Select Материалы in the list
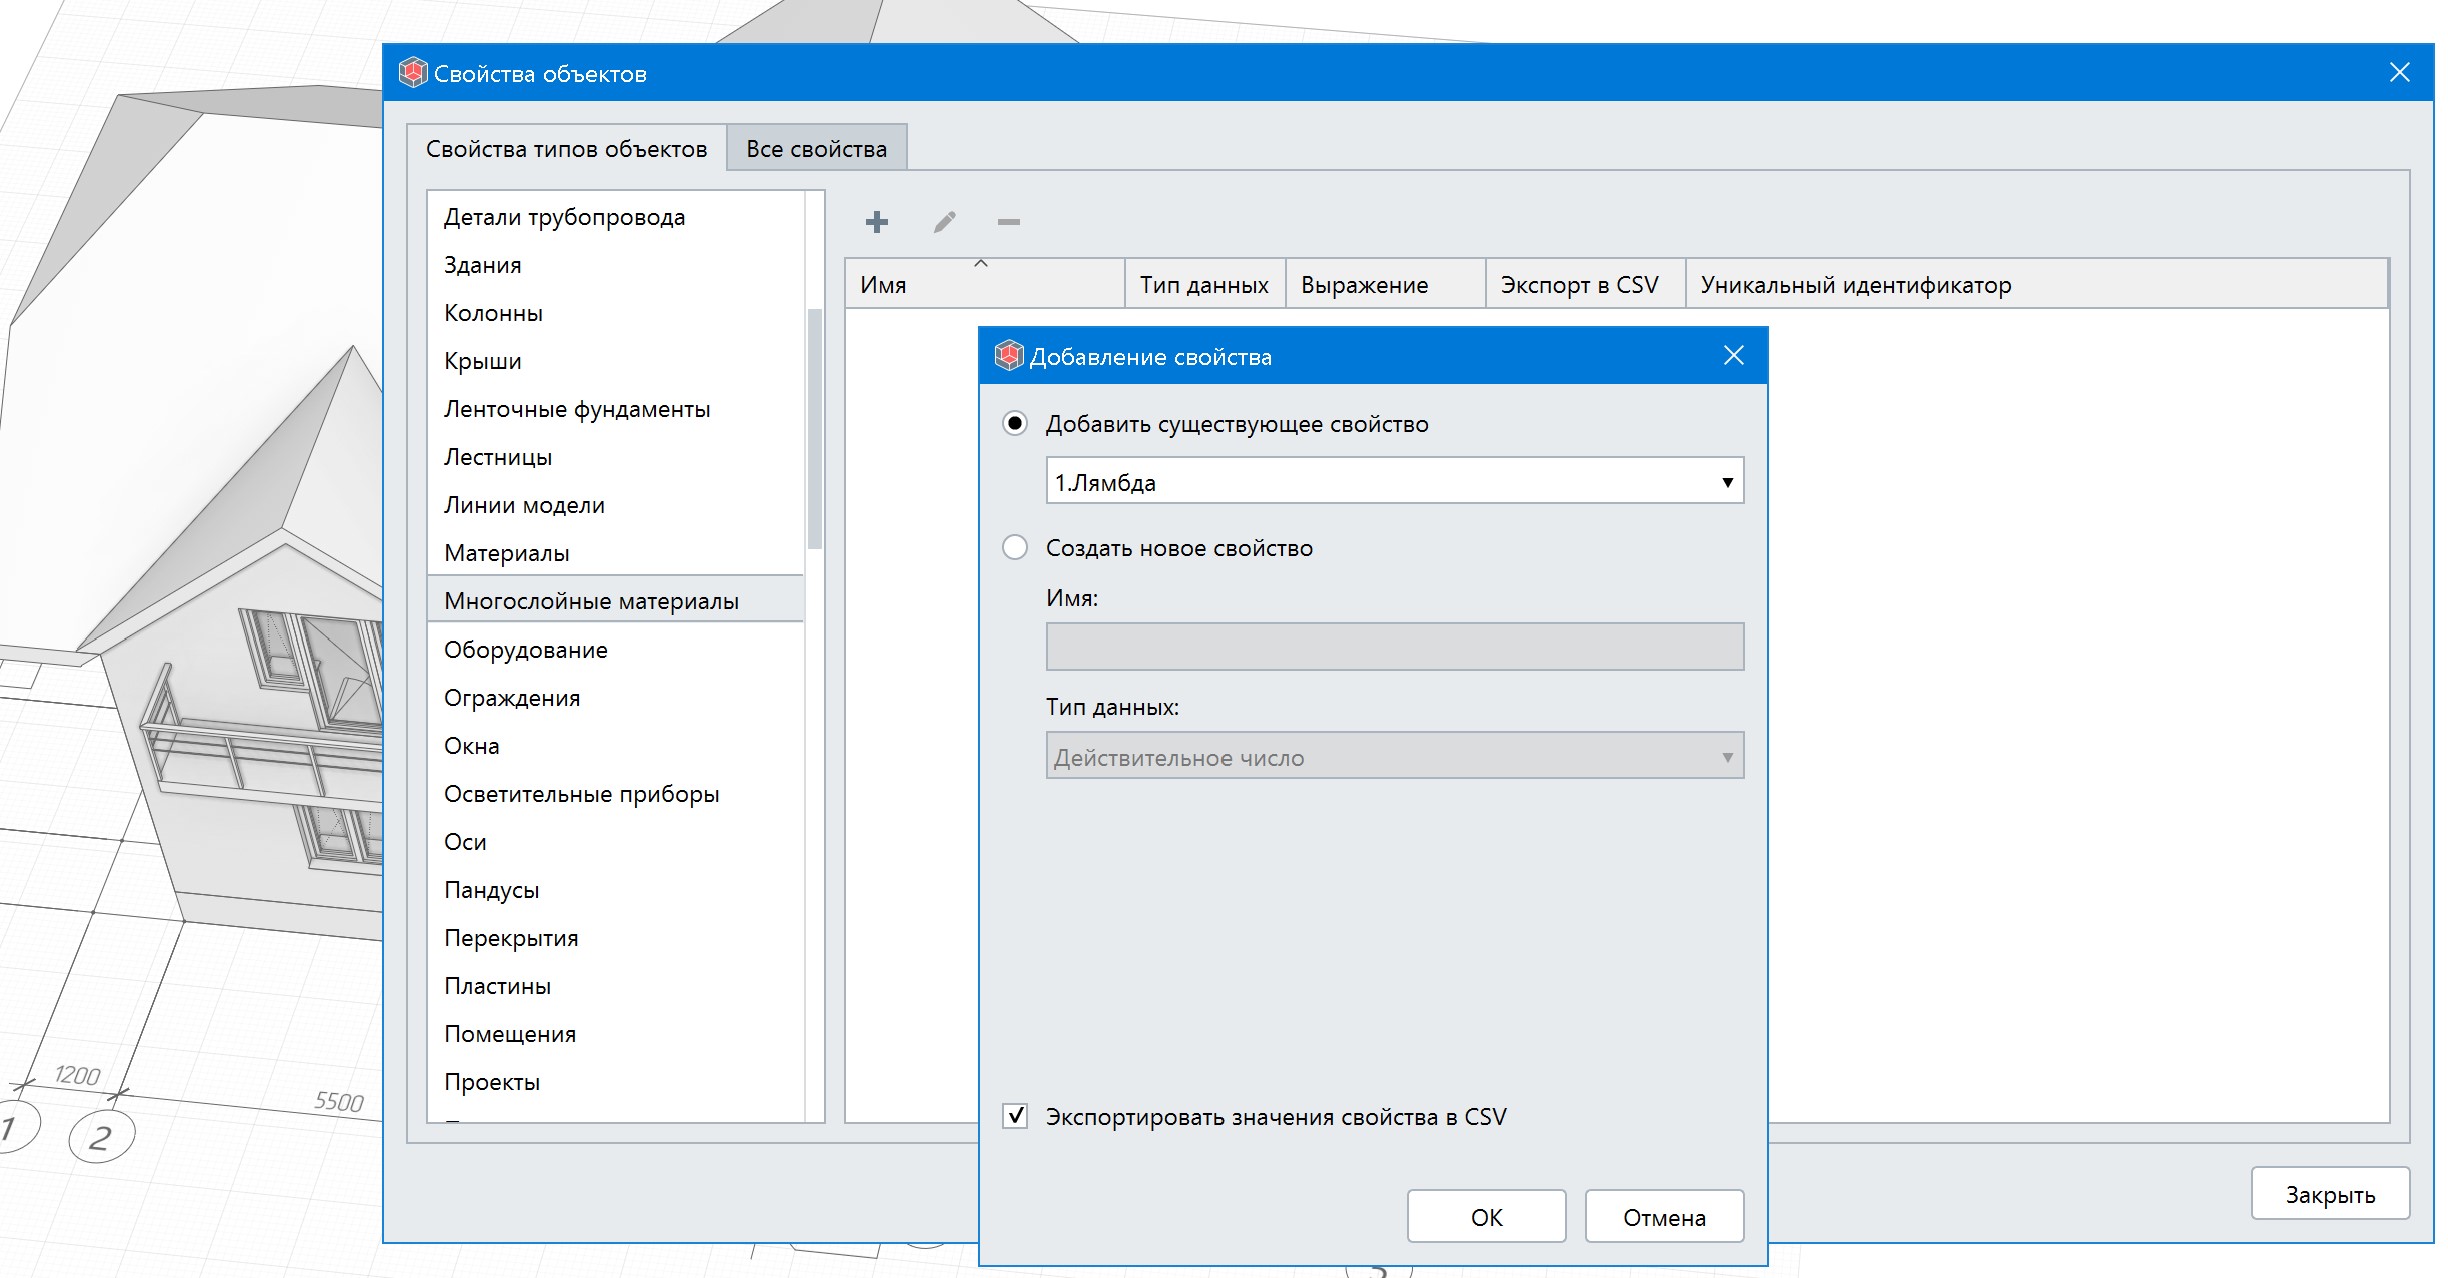Viewport: 2448px width, 1278px height. (x=616, y=553)
